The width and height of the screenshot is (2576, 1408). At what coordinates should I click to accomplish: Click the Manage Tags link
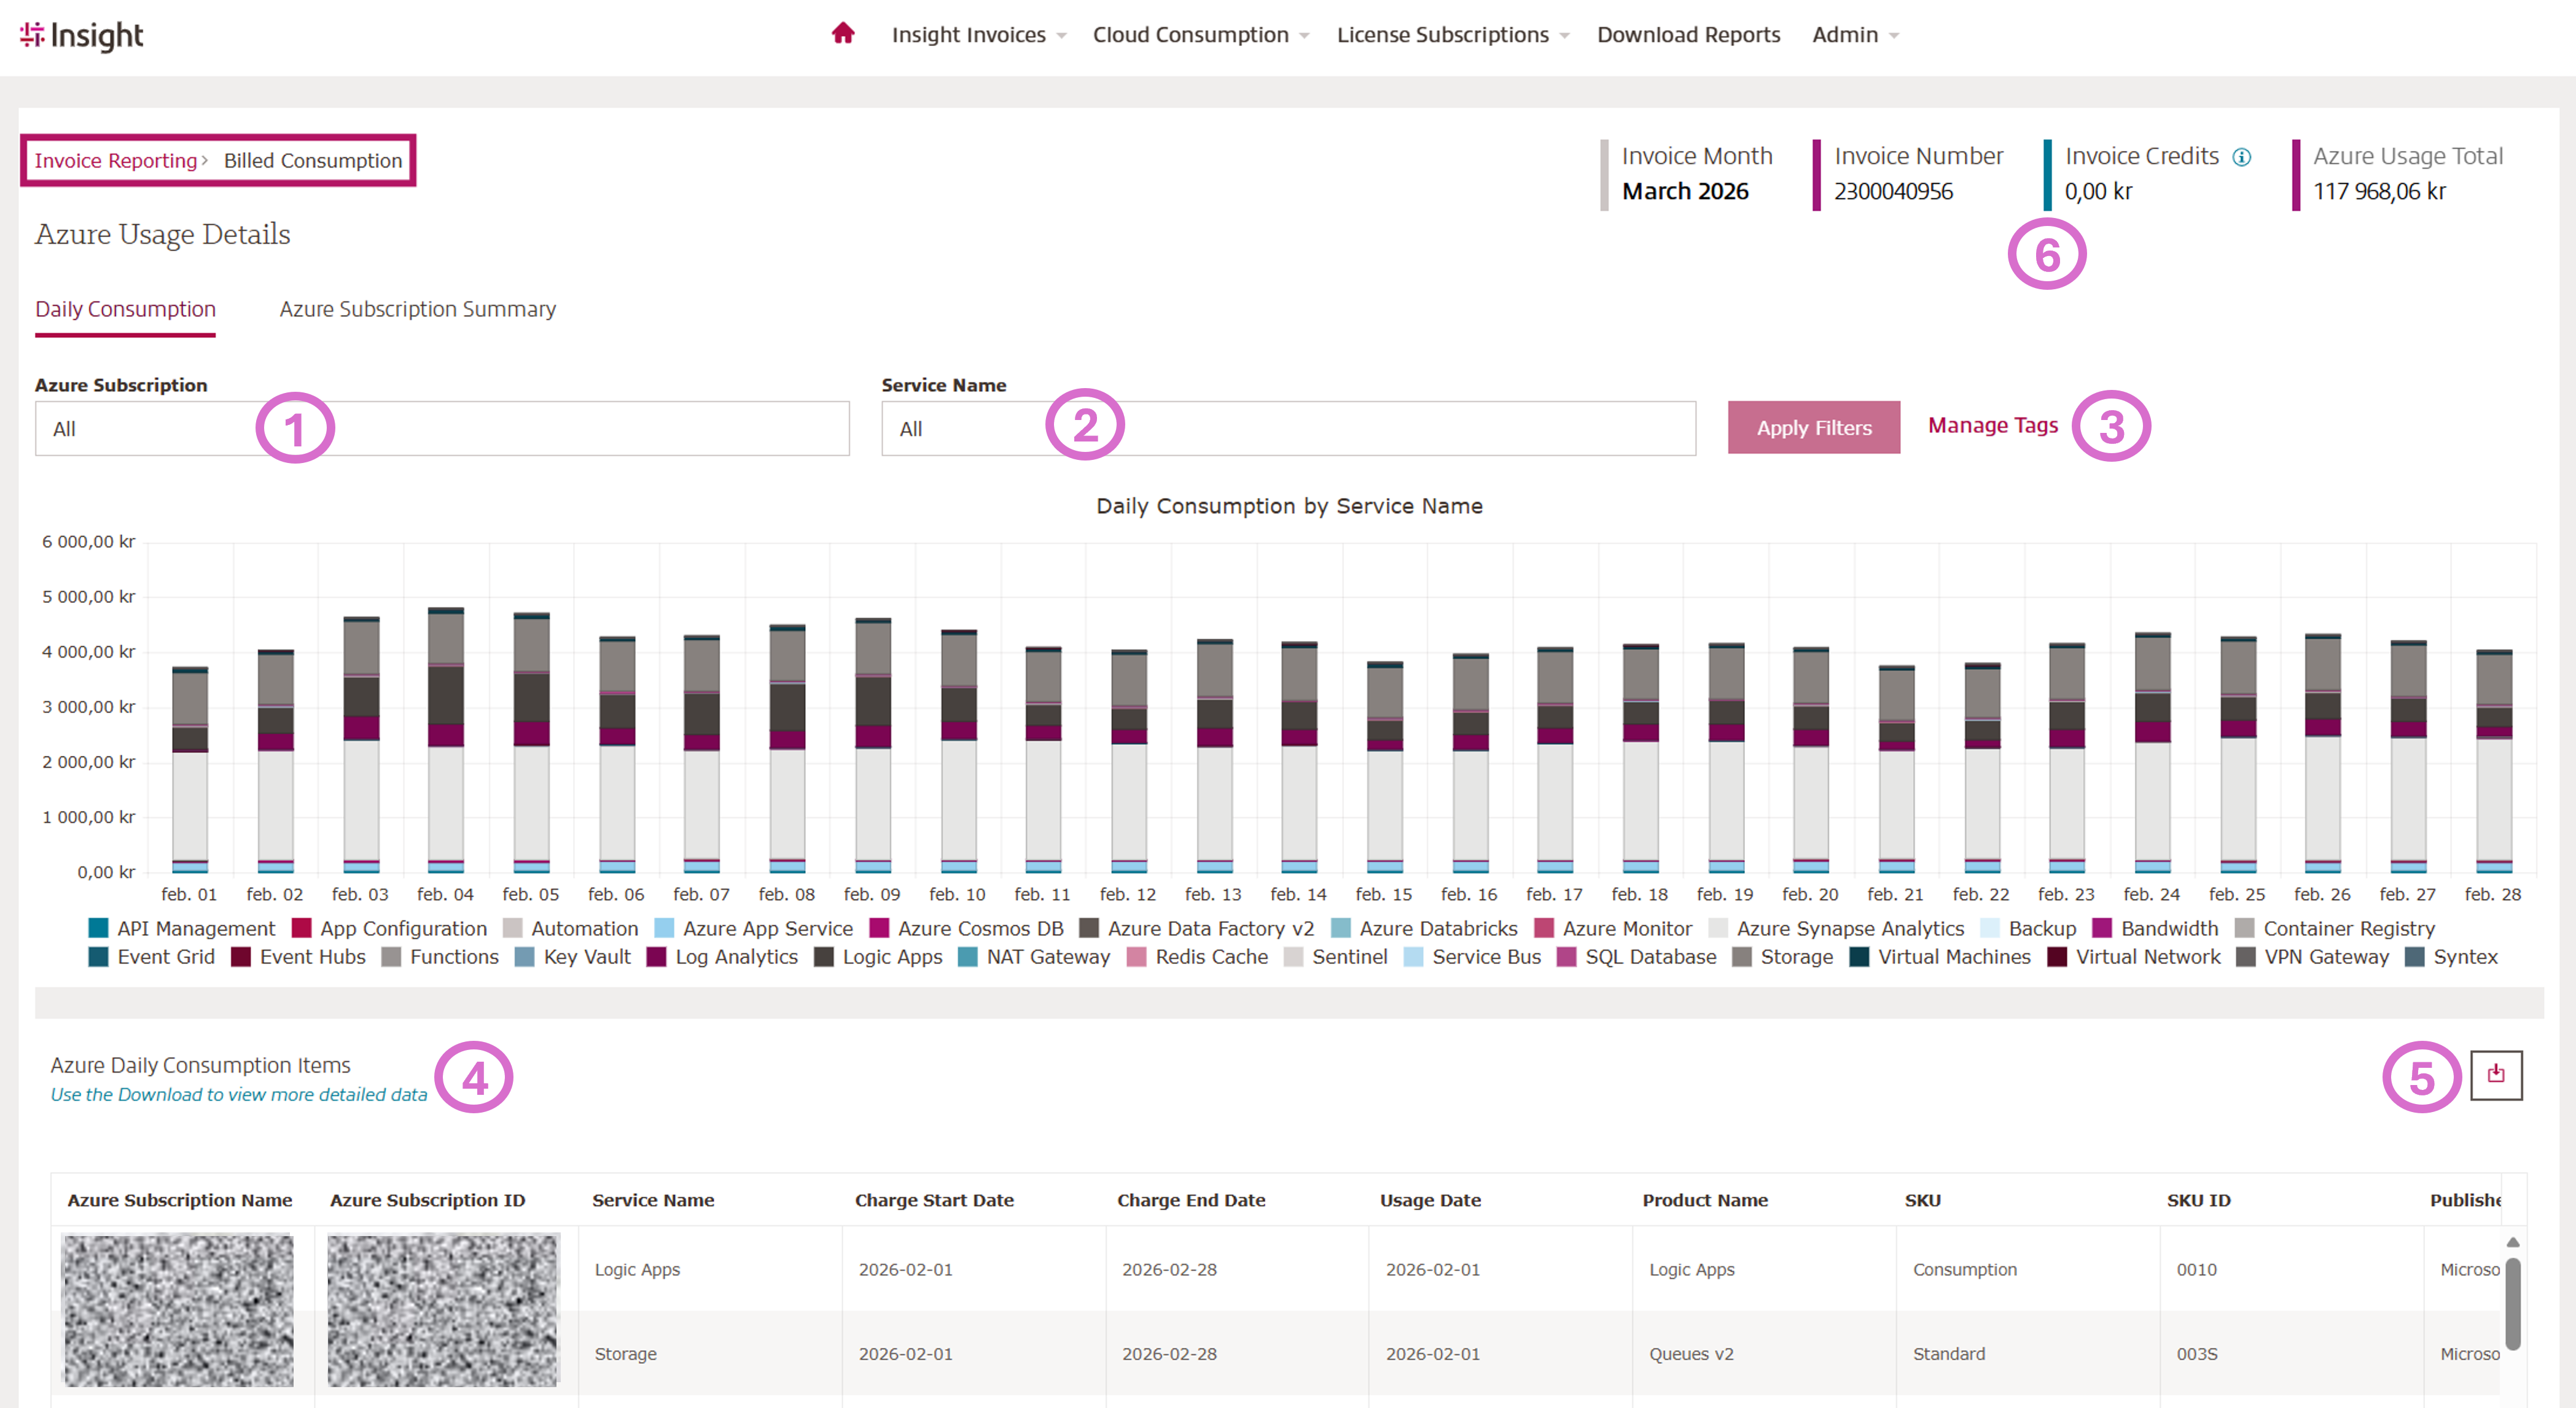click(1992, 425)
